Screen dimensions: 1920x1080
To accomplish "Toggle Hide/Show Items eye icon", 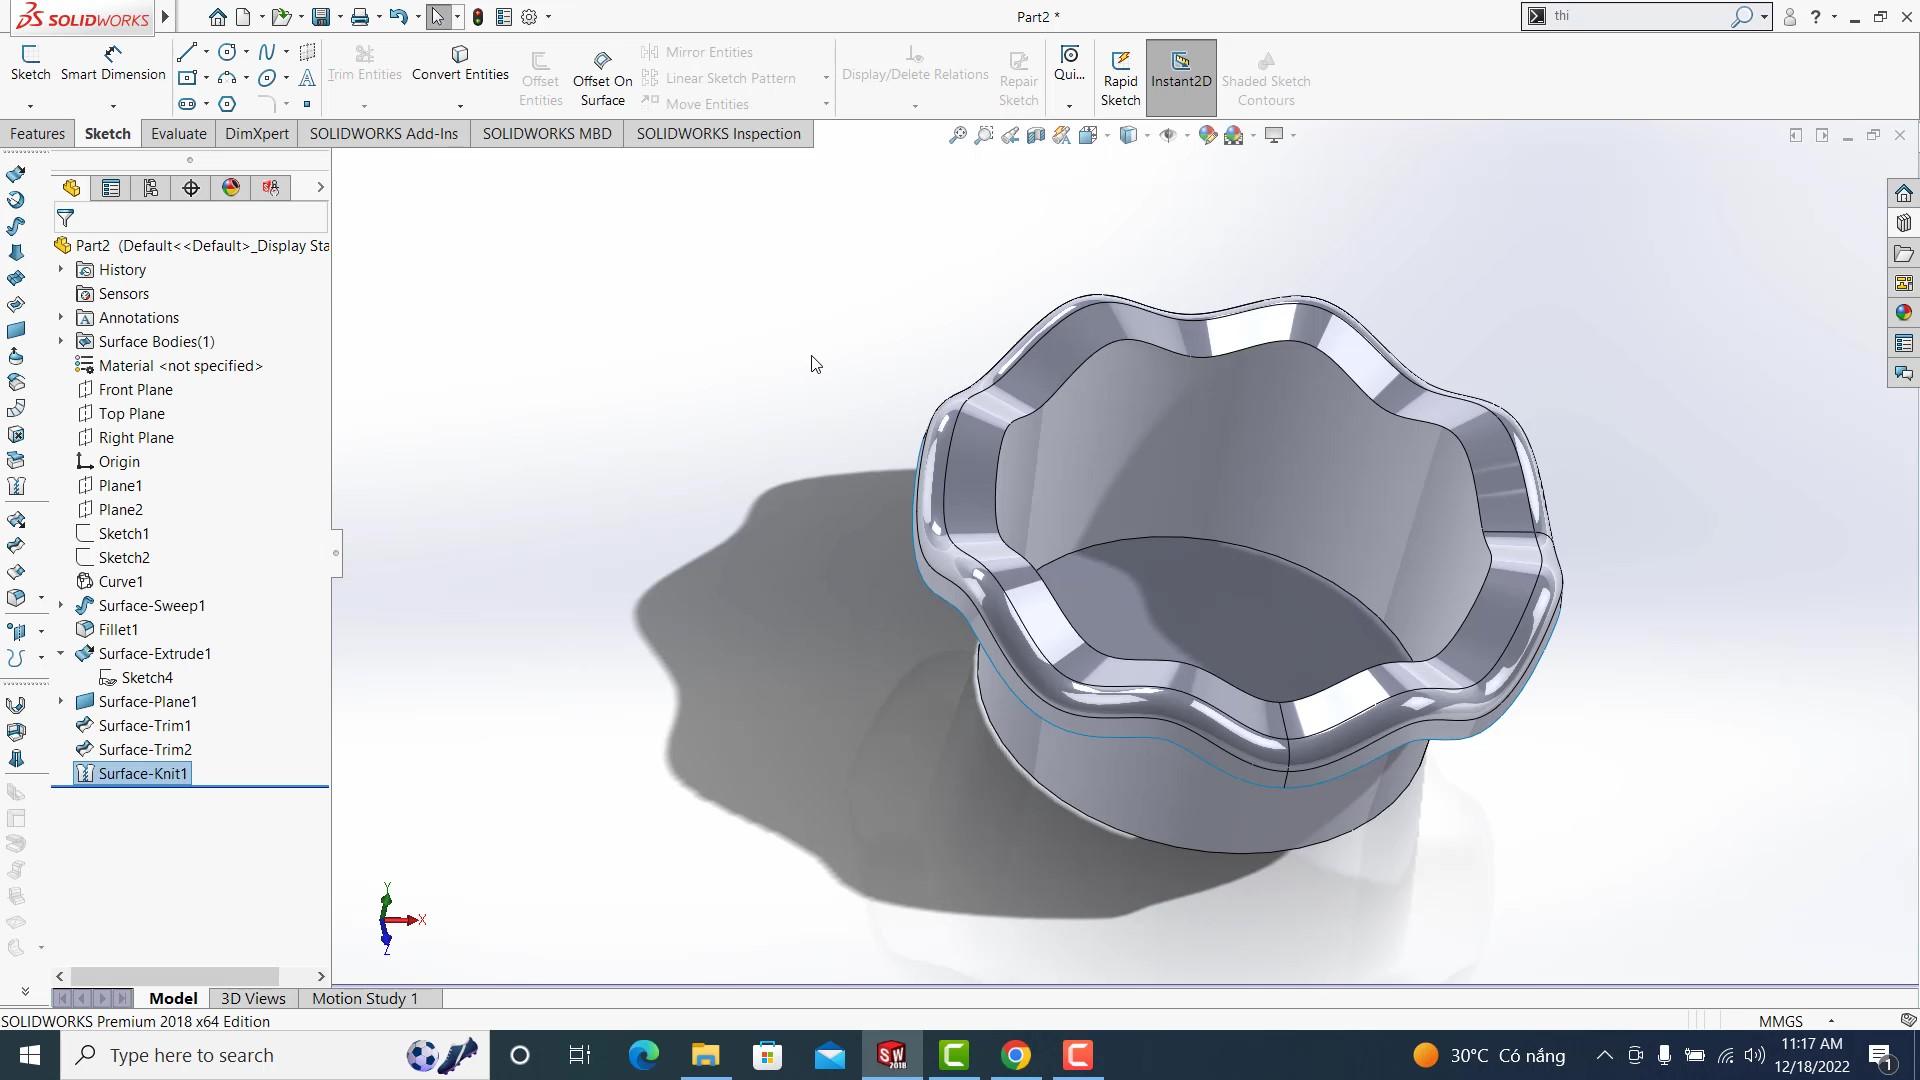I will (1167, 135).
